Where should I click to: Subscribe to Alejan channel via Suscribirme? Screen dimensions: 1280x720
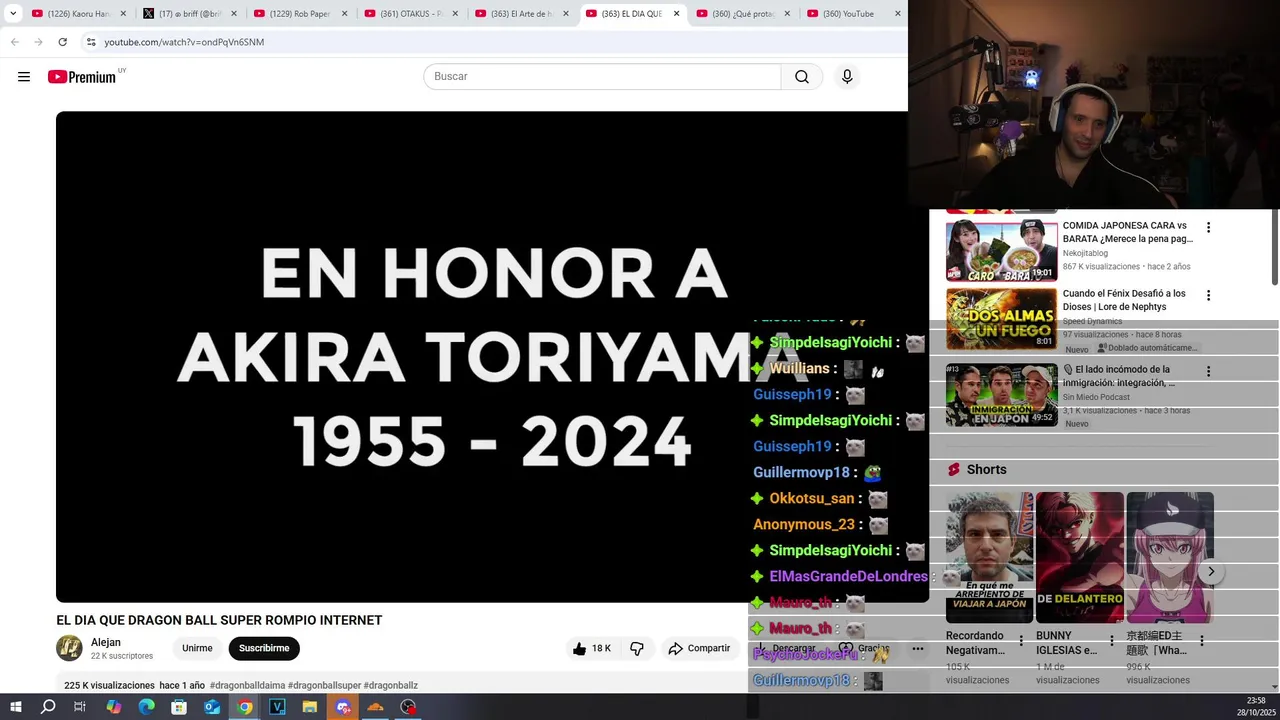tap(264, 648)
